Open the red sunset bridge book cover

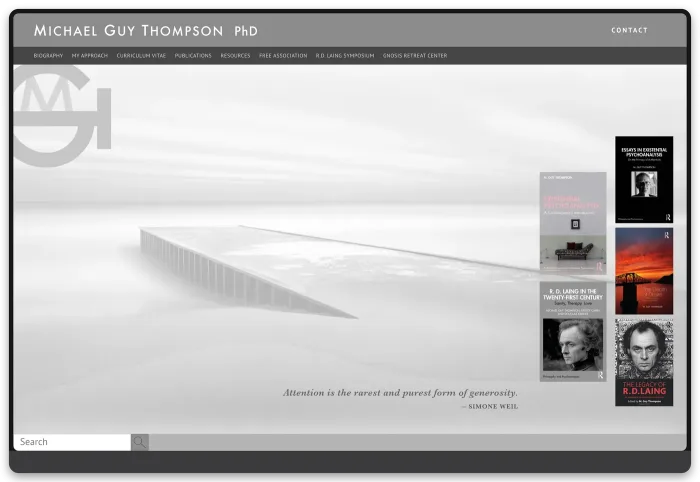pyautogui.click(x=644, y=271)
